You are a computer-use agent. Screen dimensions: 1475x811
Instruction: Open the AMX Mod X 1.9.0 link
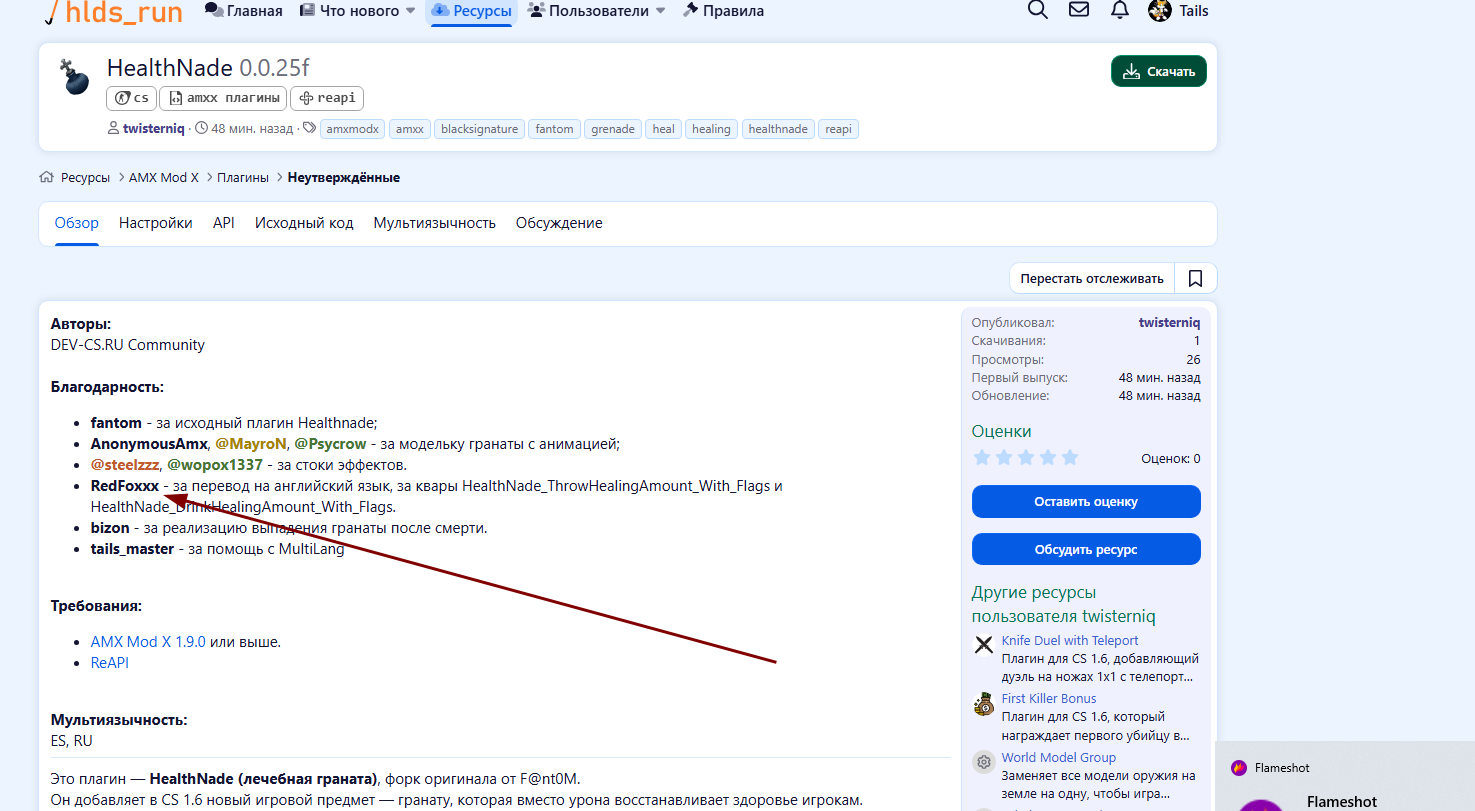[148, 642]
